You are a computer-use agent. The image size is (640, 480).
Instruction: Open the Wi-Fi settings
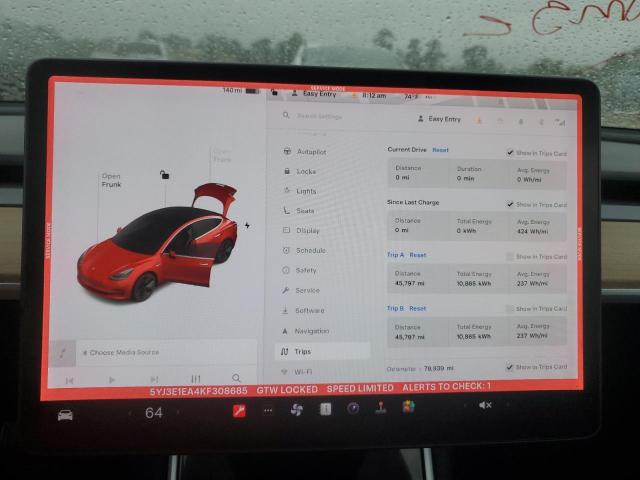296,372
